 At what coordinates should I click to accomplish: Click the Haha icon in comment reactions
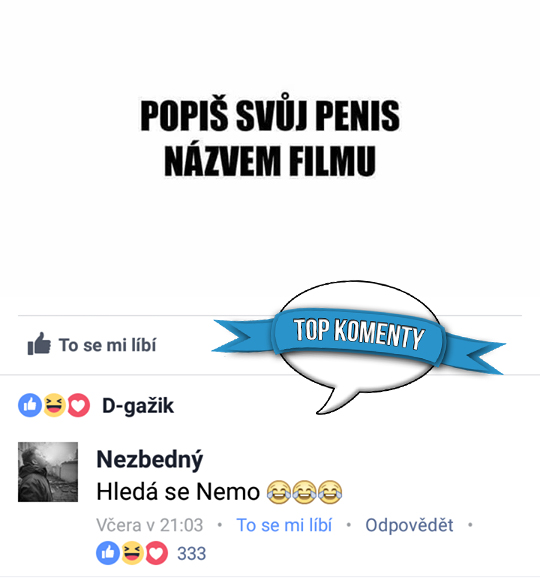pos(132,553)
